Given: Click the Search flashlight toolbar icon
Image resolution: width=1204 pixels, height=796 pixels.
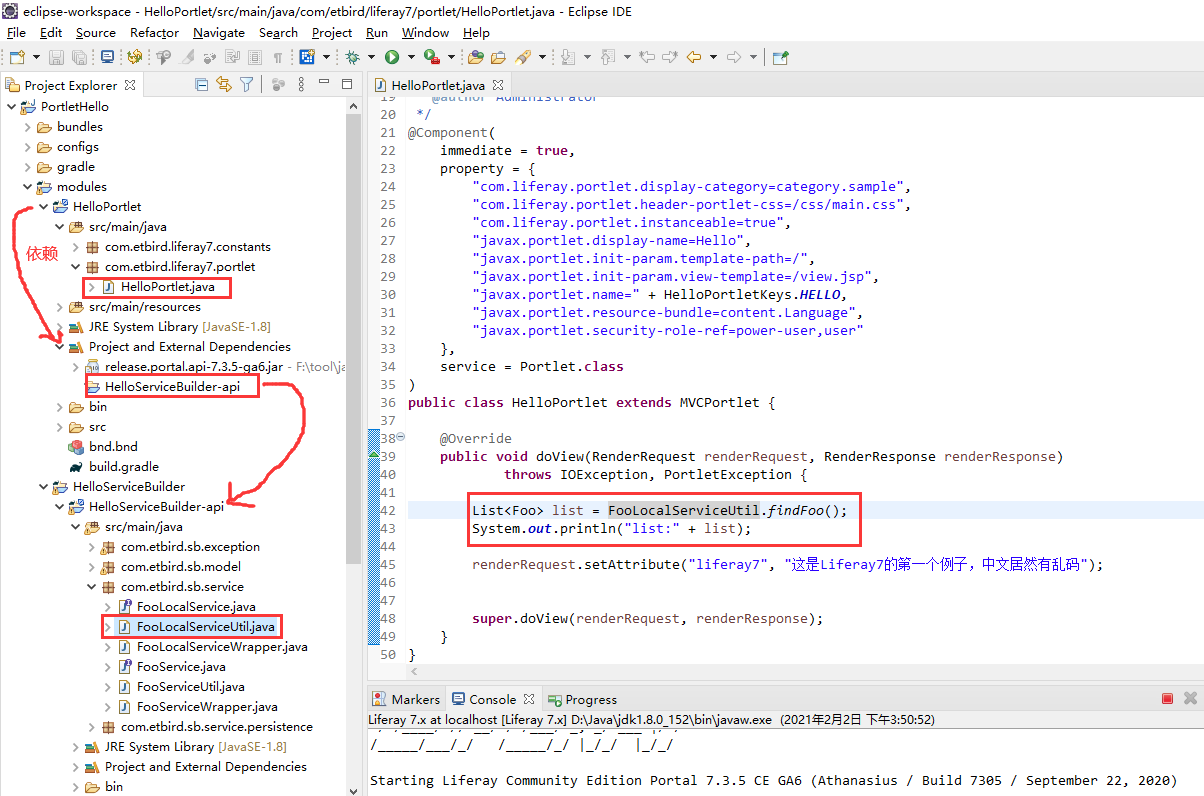Looking at the screenshot, I should point(523,57).
